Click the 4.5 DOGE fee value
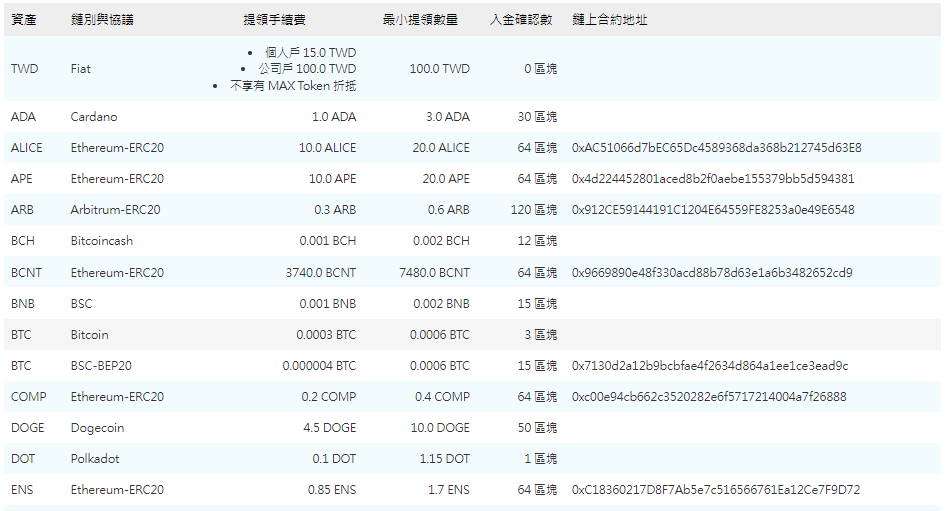This screenshot has width=947, height=511. point(330,428)
